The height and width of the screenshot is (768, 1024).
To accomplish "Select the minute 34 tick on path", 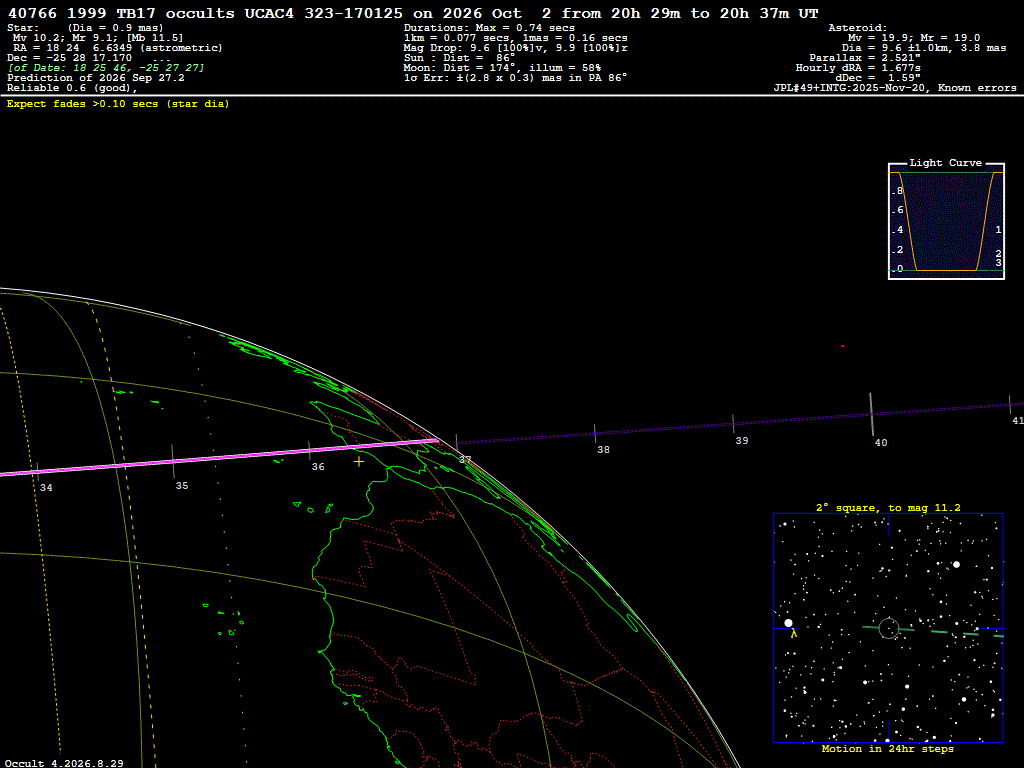I will [x=38, y=472].
